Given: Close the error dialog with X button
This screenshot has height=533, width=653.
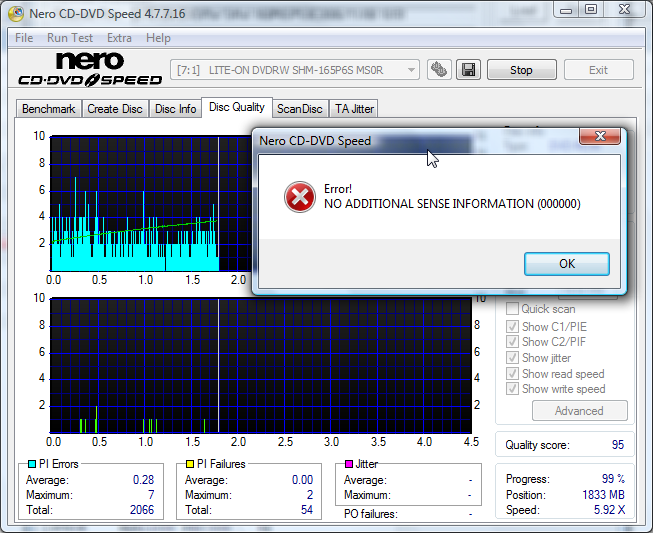Looking at the screenshot, I should point(600,136).
